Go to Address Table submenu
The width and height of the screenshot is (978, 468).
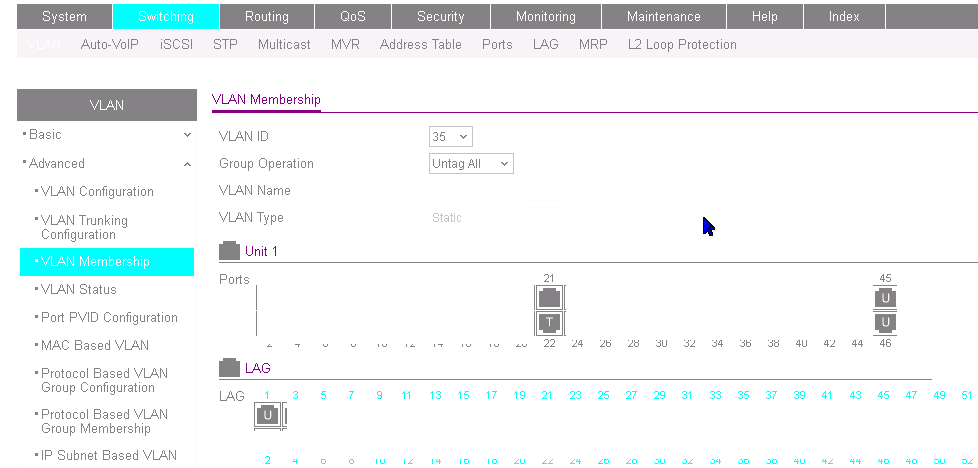click(421, 44)
